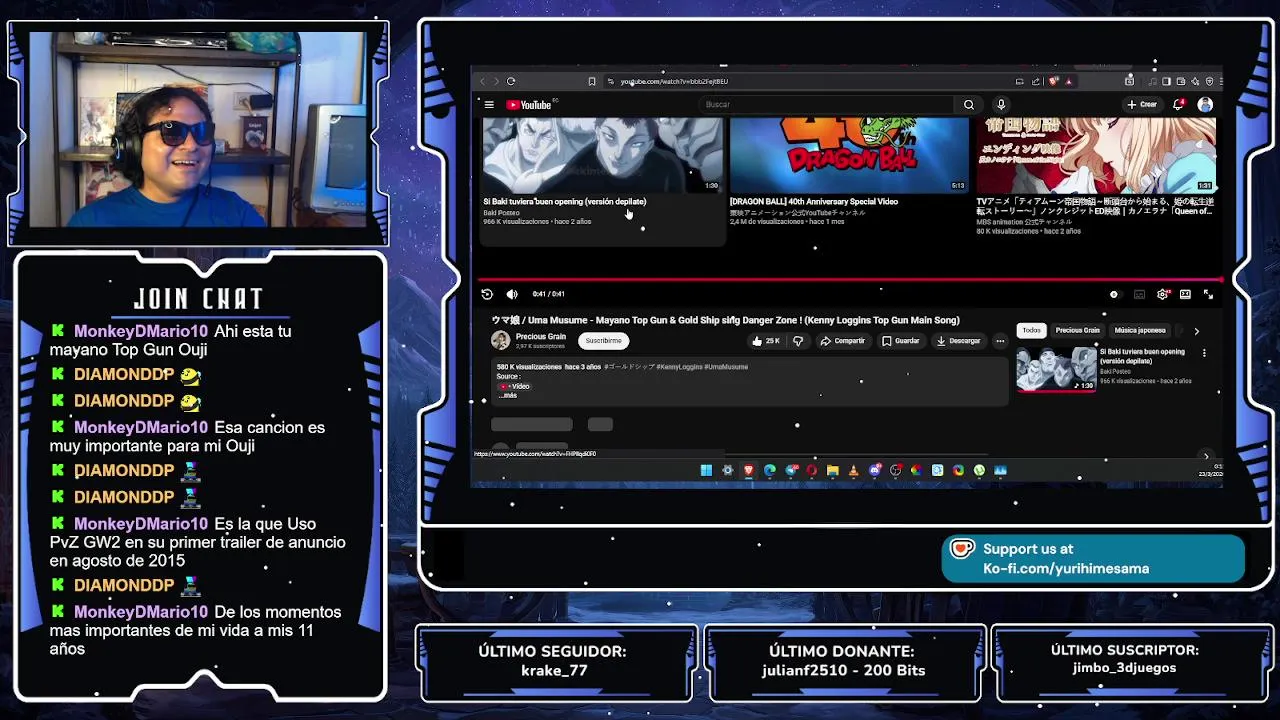
Task: Open the Windows Start button
Action: [x=706, y=470]
